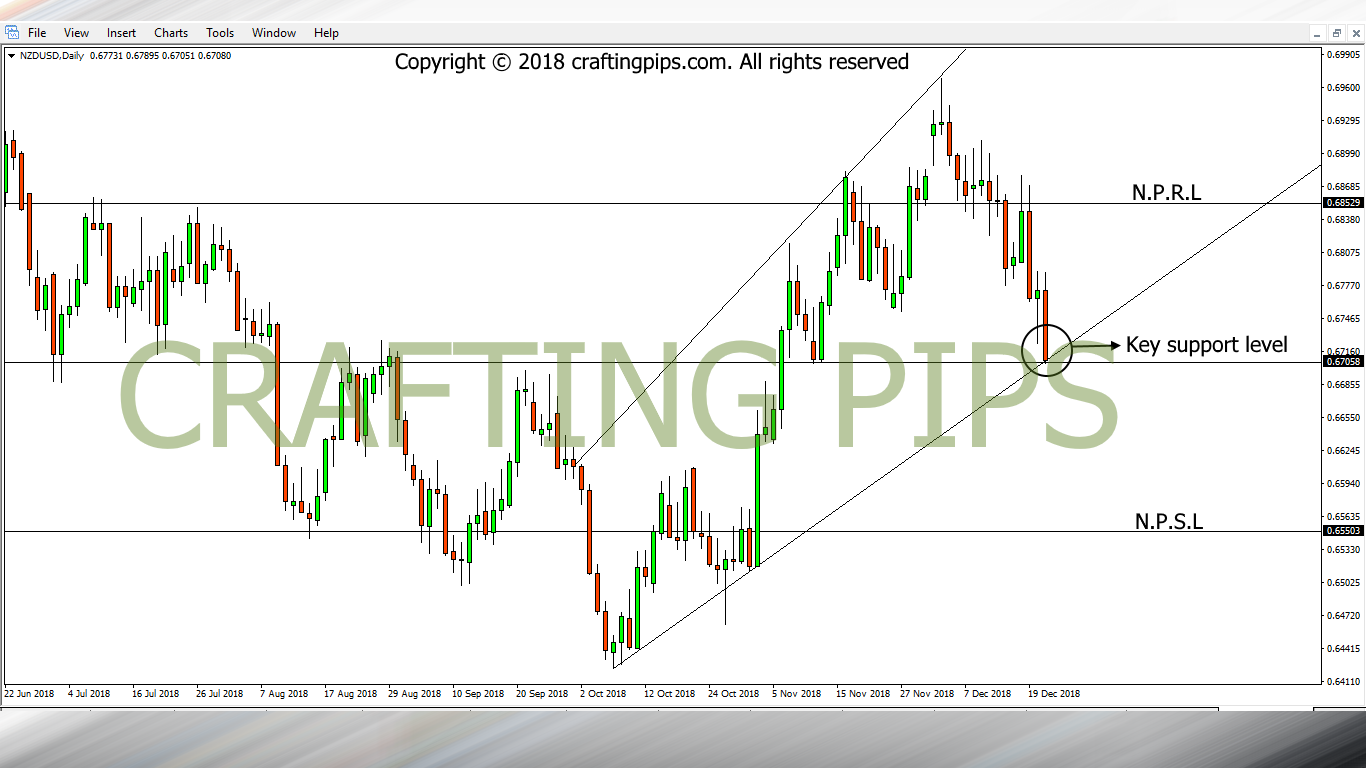Click the 4 Jul 2018 date label
The height and width of the screenshot is (768, 1366).
91,693
